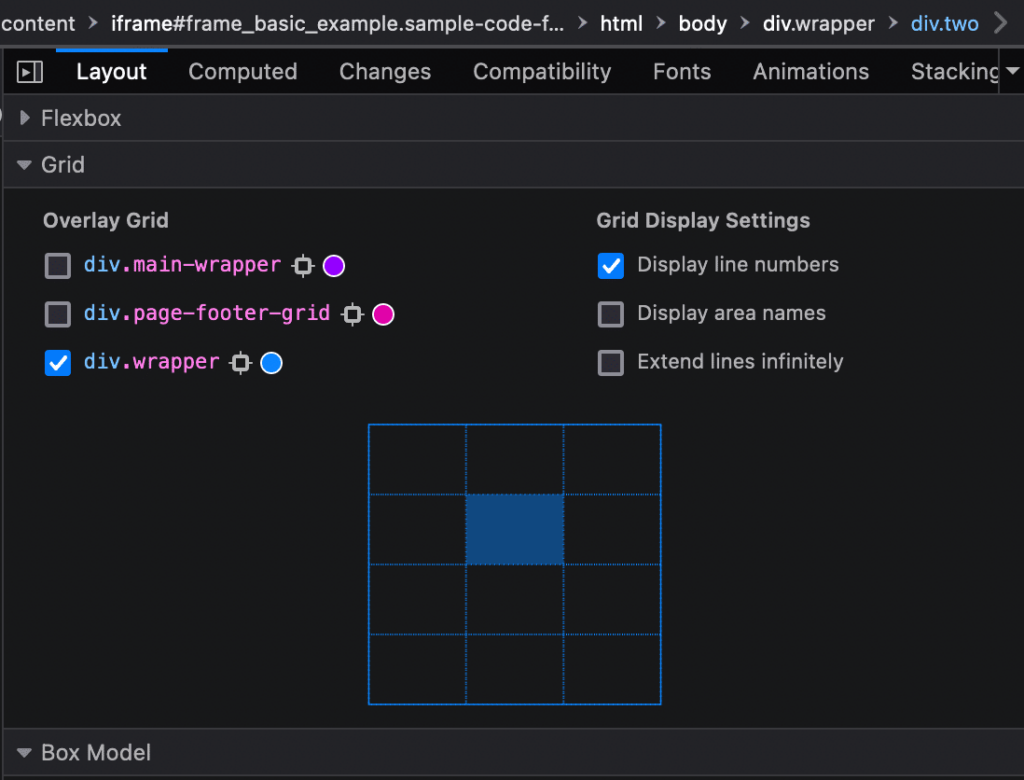Check Extend lines infinitely

click(x=610, y=363)
